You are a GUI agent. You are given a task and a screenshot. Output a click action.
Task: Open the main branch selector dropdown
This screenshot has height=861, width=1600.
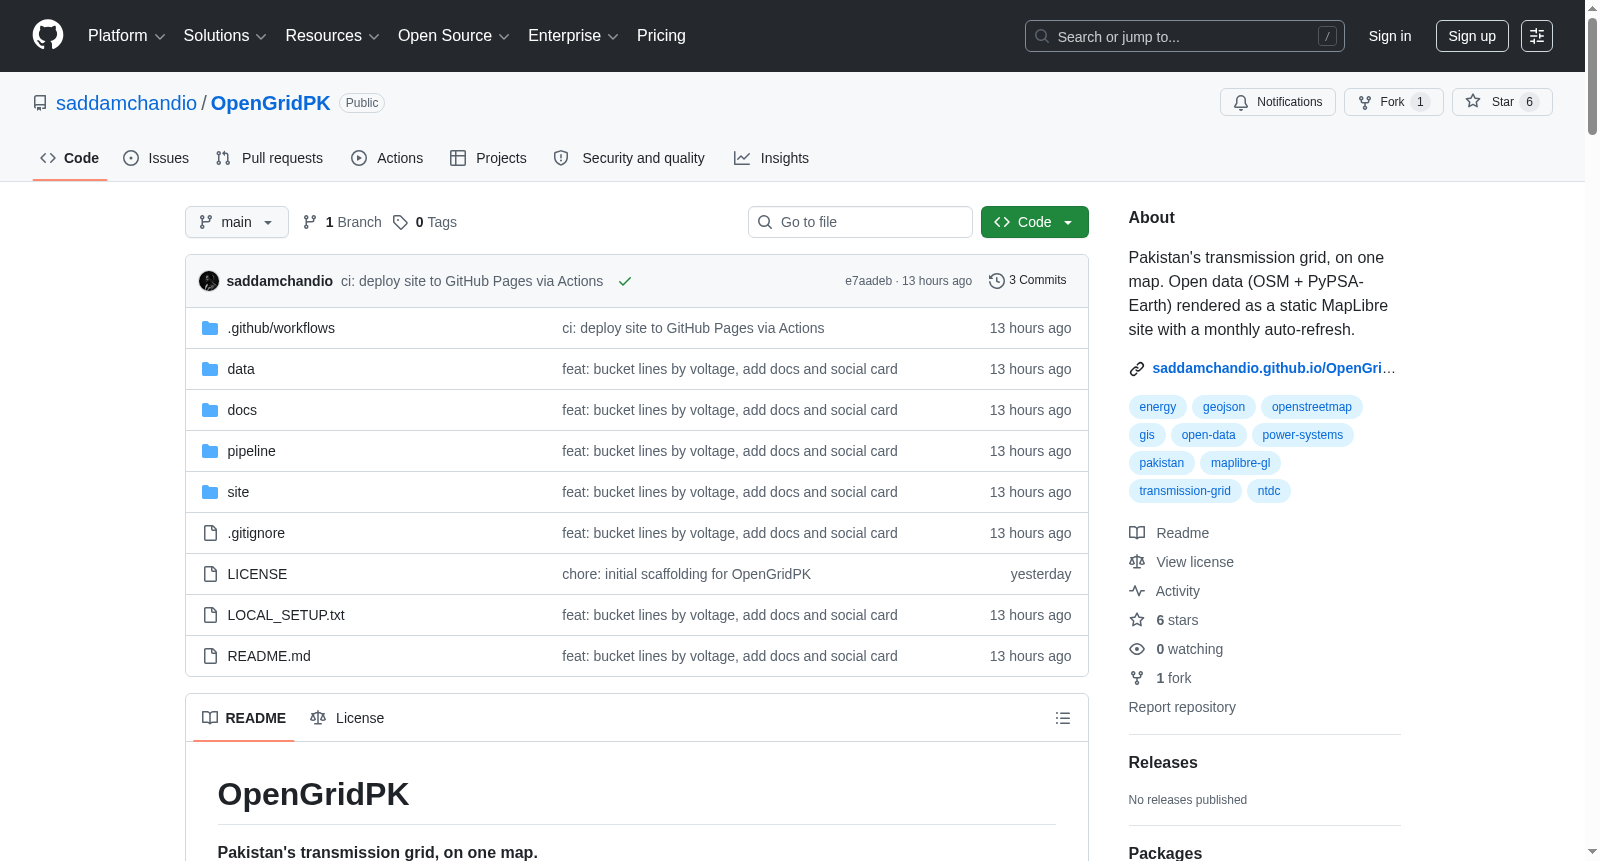click(x=237, y=222)
